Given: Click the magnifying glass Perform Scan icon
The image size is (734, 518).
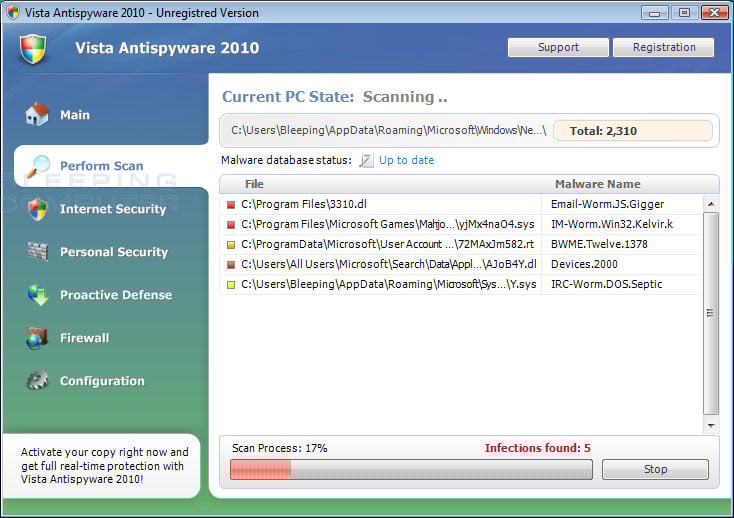Looking at the screenshot, I should [x=38, y=167].
